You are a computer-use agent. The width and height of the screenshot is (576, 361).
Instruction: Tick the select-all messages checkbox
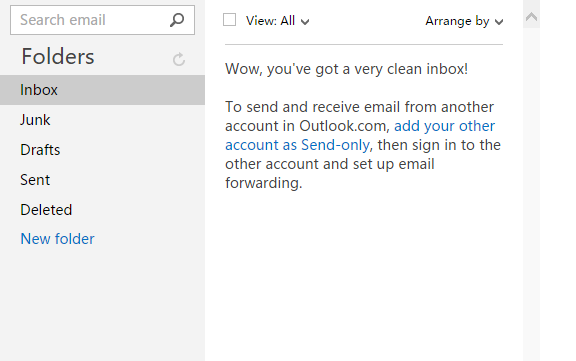[230, 20]
